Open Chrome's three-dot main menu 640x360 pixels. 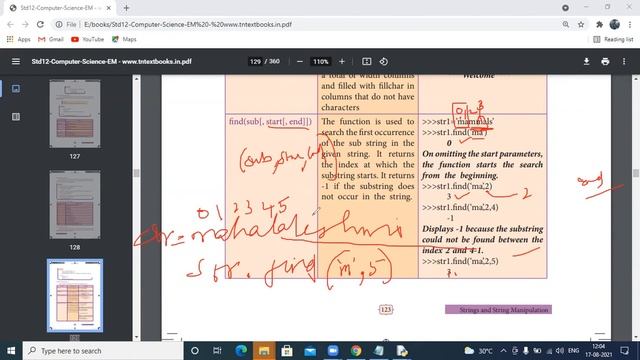(630, 24)
